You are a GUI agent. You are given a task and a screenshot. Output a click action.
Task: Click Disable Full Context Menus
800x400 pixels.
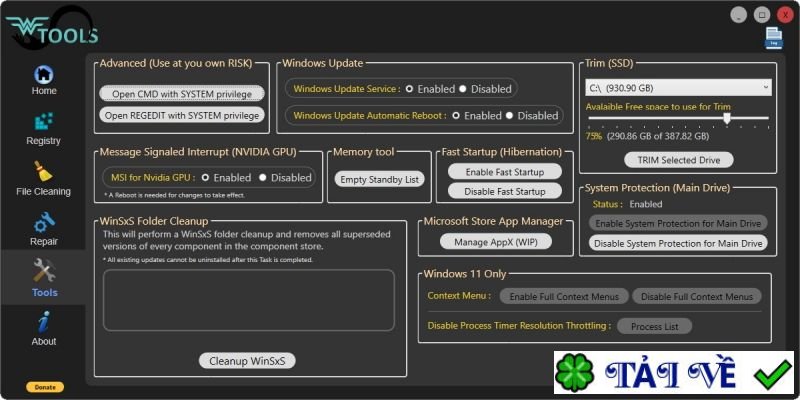coord(697,296)
